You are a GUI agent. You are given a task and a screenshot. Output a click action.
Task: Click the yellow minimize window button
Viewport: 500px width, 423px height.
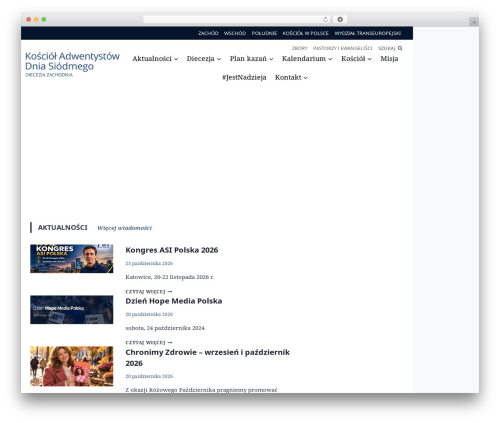click(x=36, y=19)
